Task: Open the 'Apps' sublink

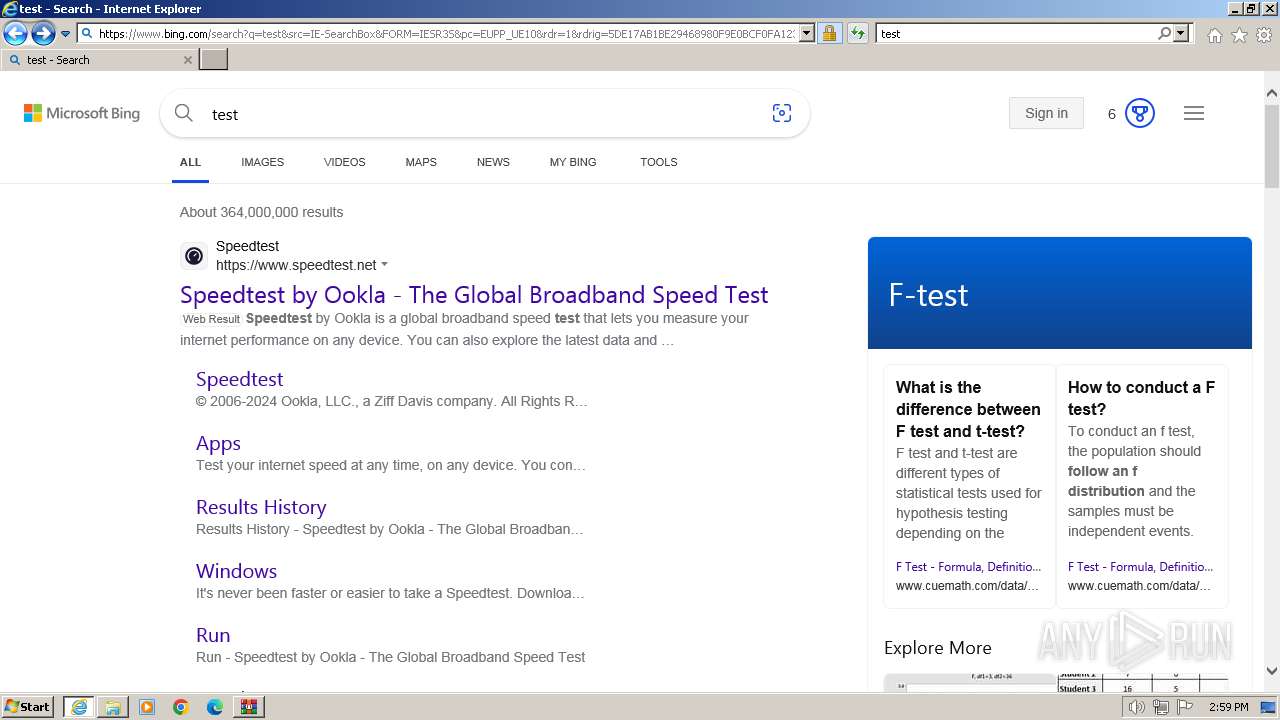Action: tap(218, 443)
